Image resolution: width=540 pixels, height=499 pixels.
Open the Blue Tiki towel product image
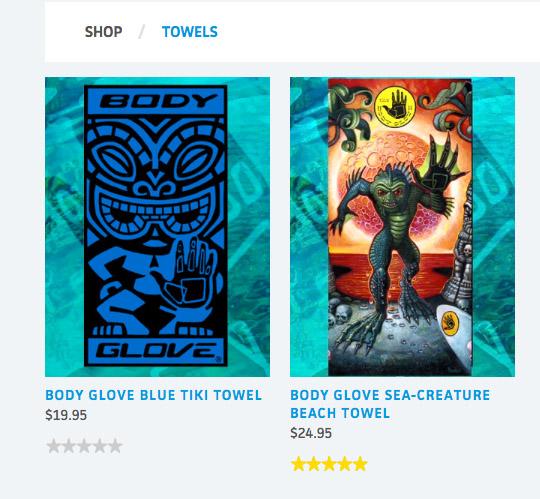(x=157, y=227)
